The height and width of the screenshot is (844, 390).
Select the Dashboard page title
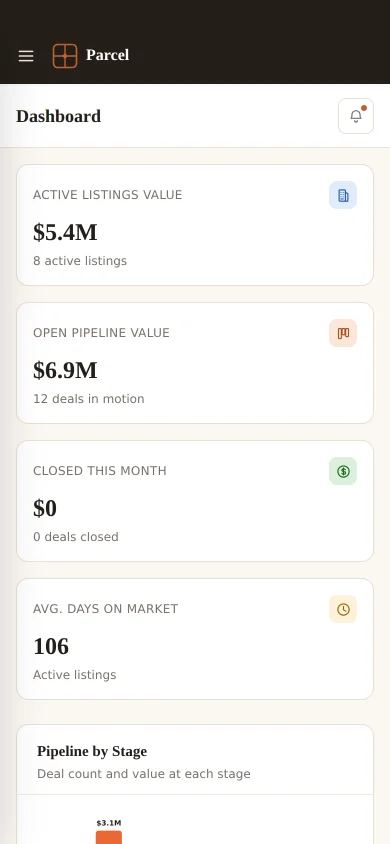[x=59, y=116]
